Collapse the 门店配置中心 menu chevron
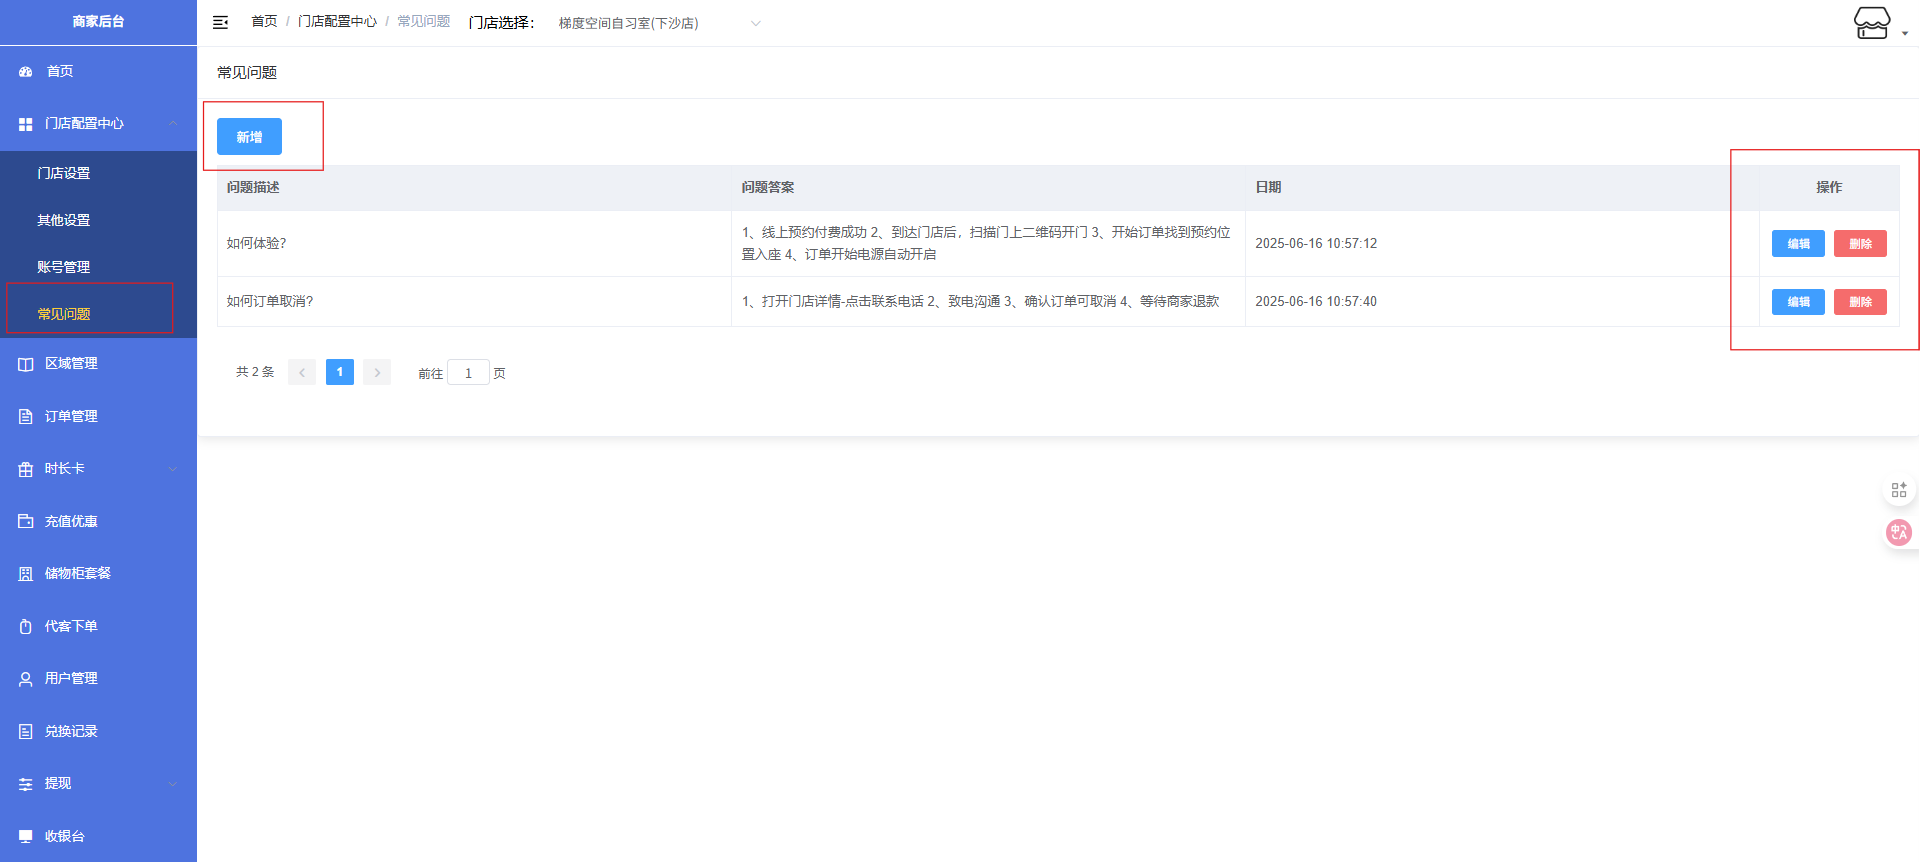1920x862 pixels. (x=173, y=124)
